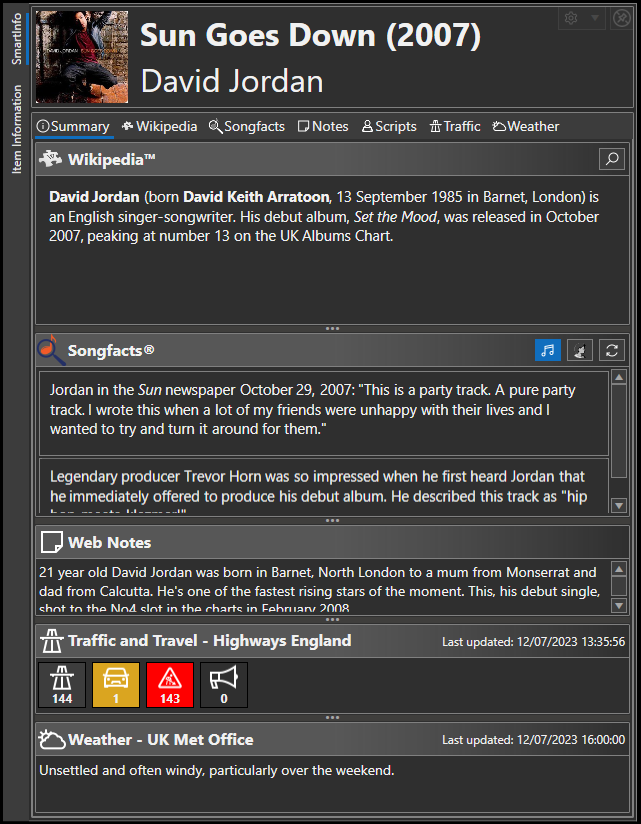Click the David Jordan album cover thumbnail
This screenshot has width=641, height=824.
pyautogui.click(x=82, y=57)
